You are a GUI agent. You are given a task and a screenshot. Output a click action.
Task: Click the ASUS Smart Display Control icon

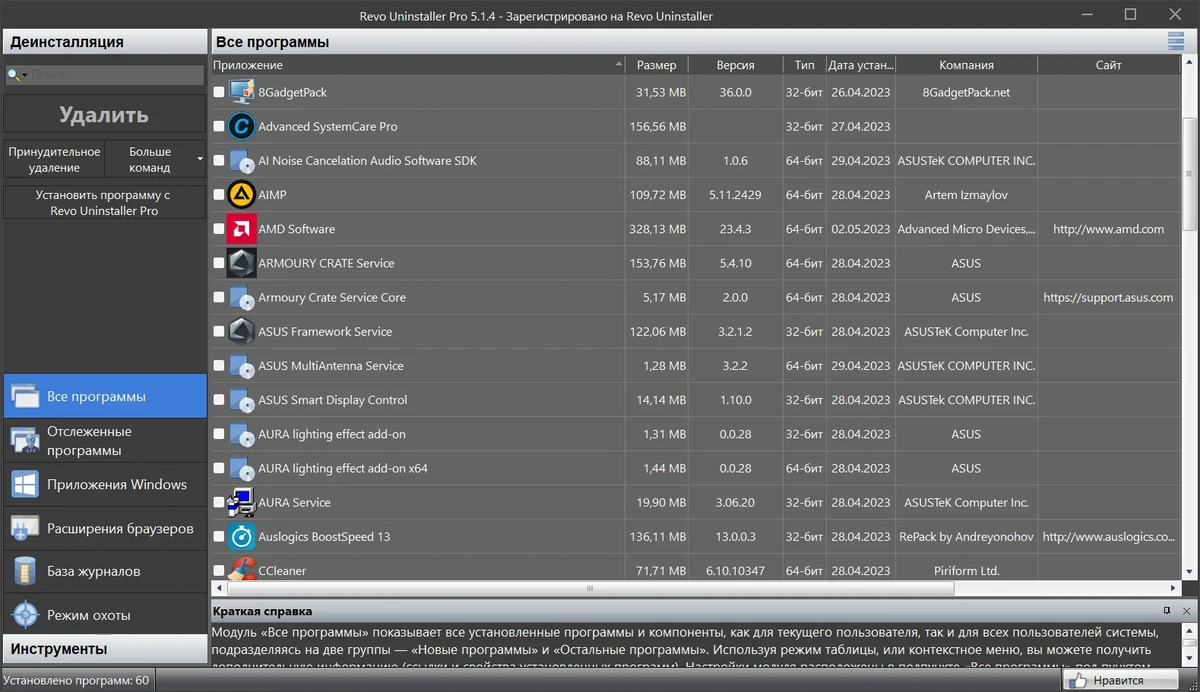coord(241,400)
